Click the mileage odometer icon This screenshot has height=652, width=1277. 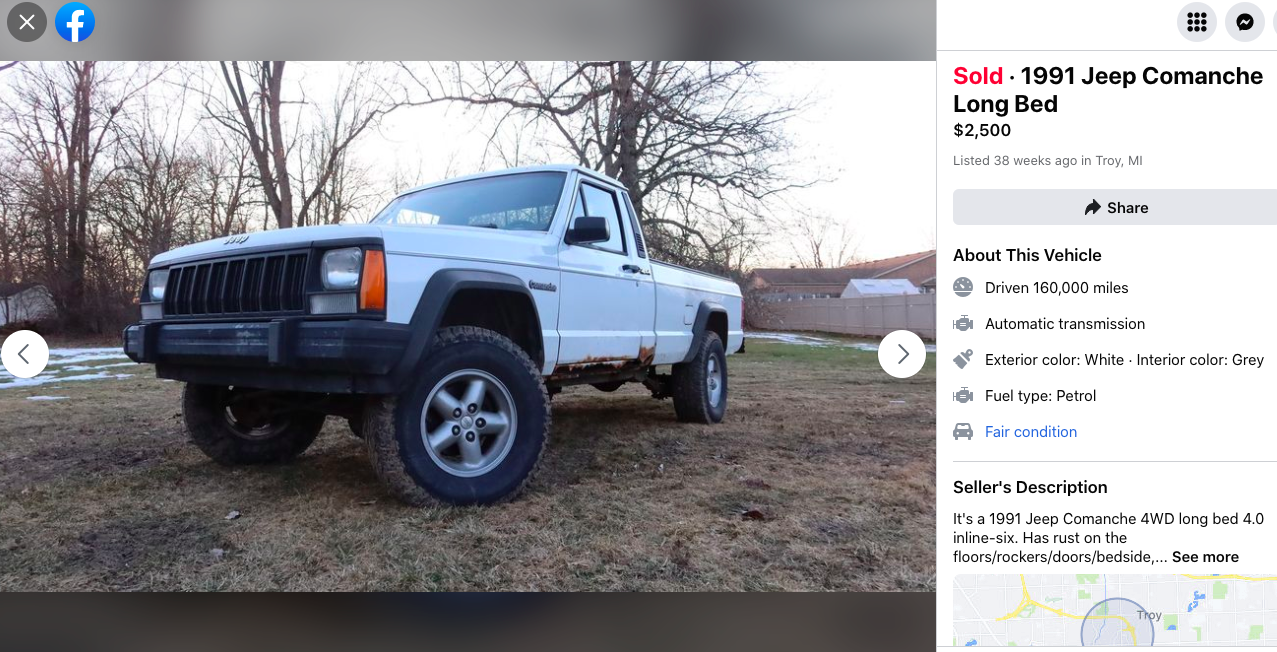pos(963,287)
